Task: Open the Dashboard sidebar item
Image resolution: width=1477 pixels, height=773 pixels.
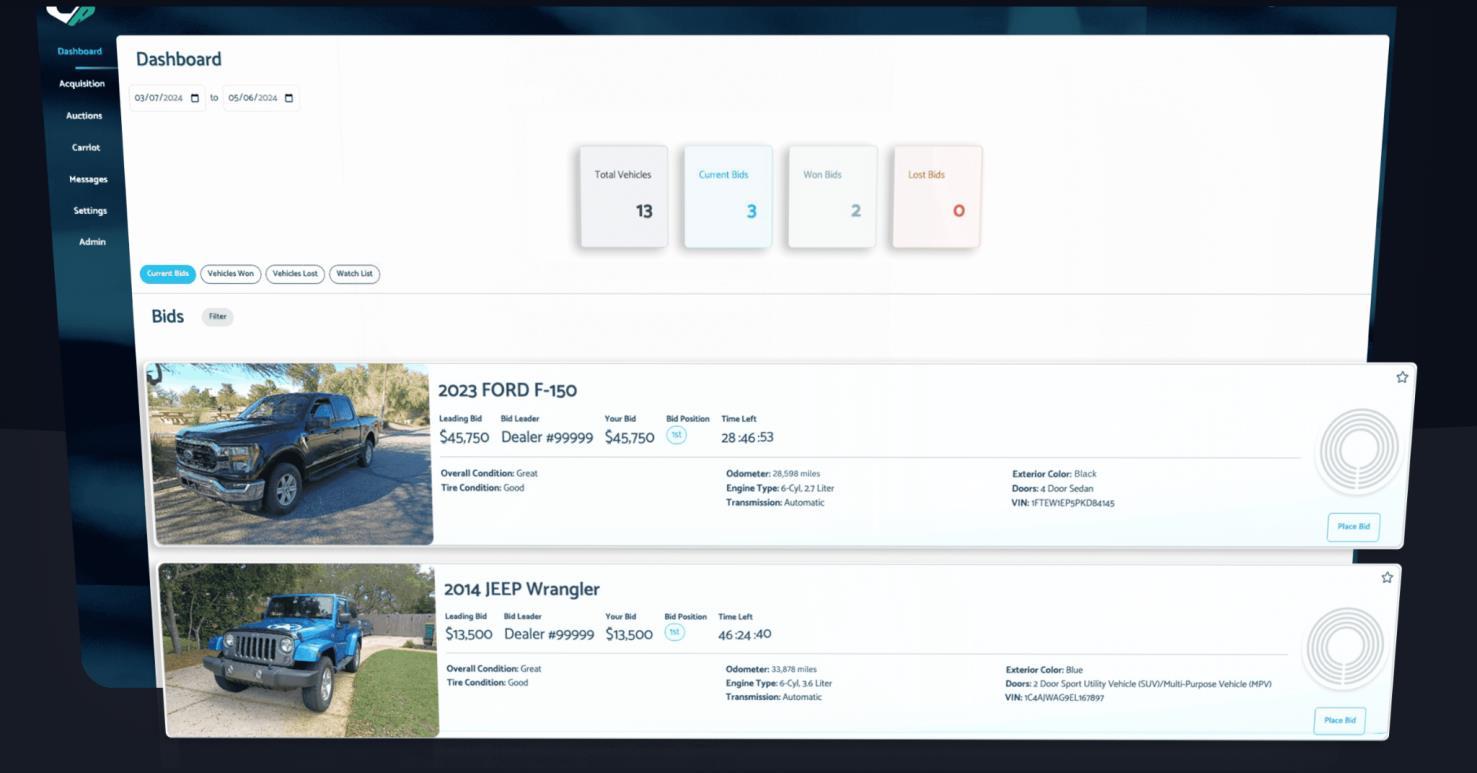Action: pos(80,52)
